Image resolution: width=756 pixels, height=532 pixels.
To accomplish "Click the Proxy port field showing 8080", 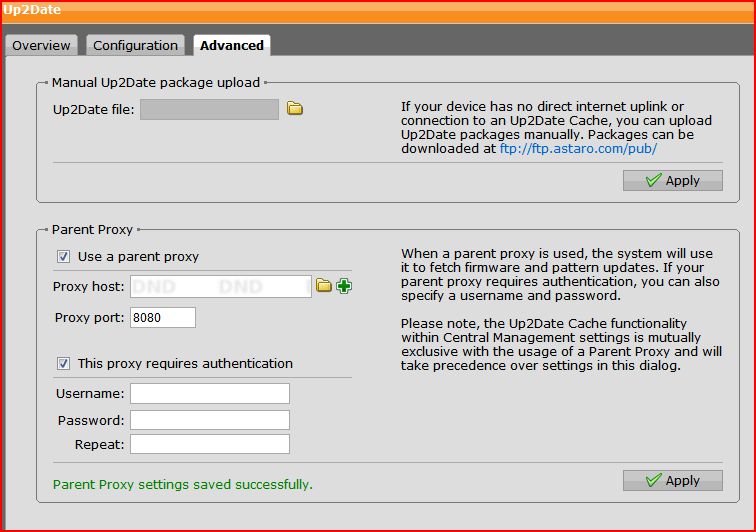I will click(x=162, y=318).
